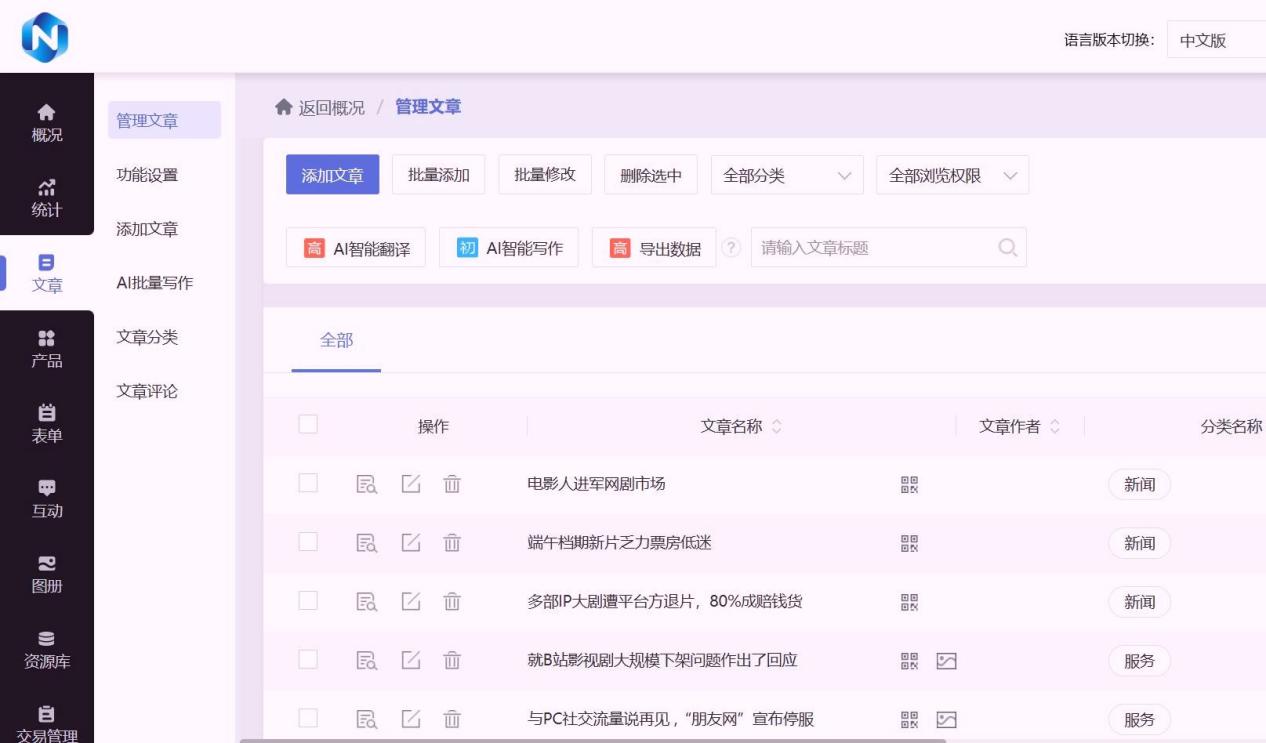
Task: Click the preview icon for 电影人进军网剧市场
Action: coord(367,484)
